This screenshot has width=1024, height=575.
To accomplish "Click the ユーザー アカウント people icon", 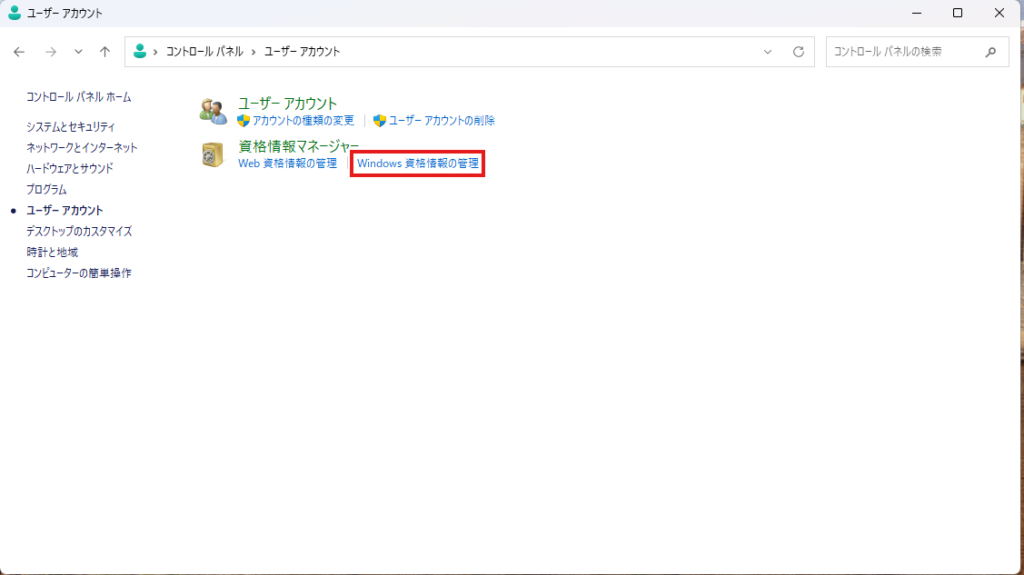I will click(x=213, y=111).
